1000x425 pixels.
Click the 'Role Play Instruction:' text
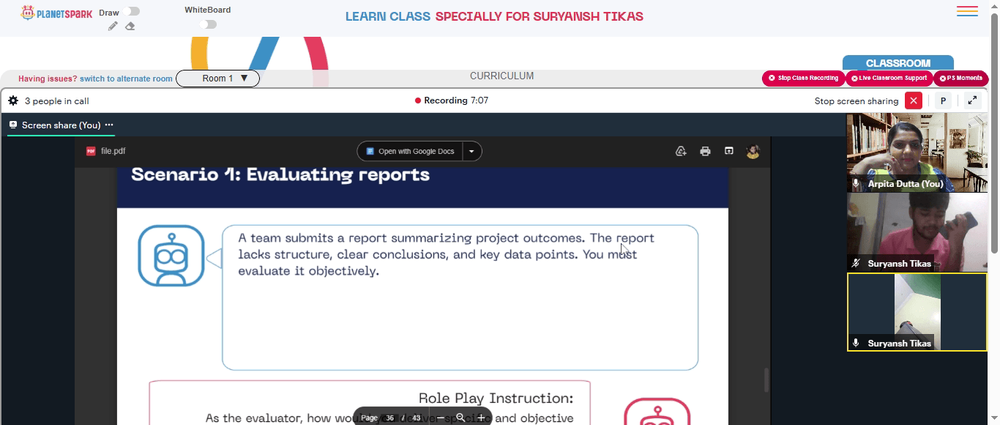[x=496, y=398]
